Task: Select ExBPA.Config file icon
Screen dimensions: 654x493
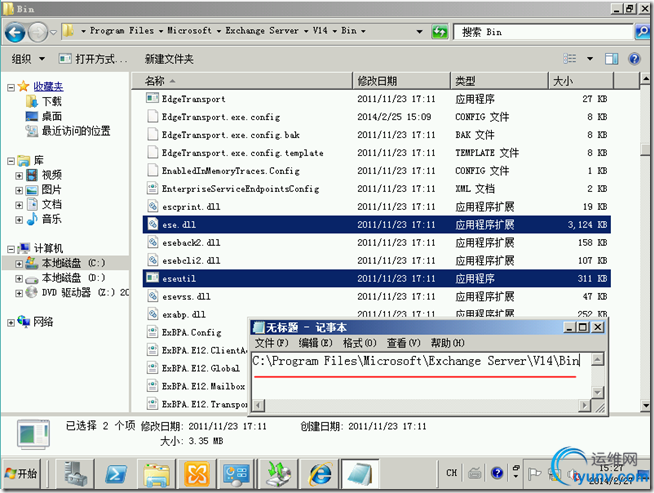Action: pos(152,332)
